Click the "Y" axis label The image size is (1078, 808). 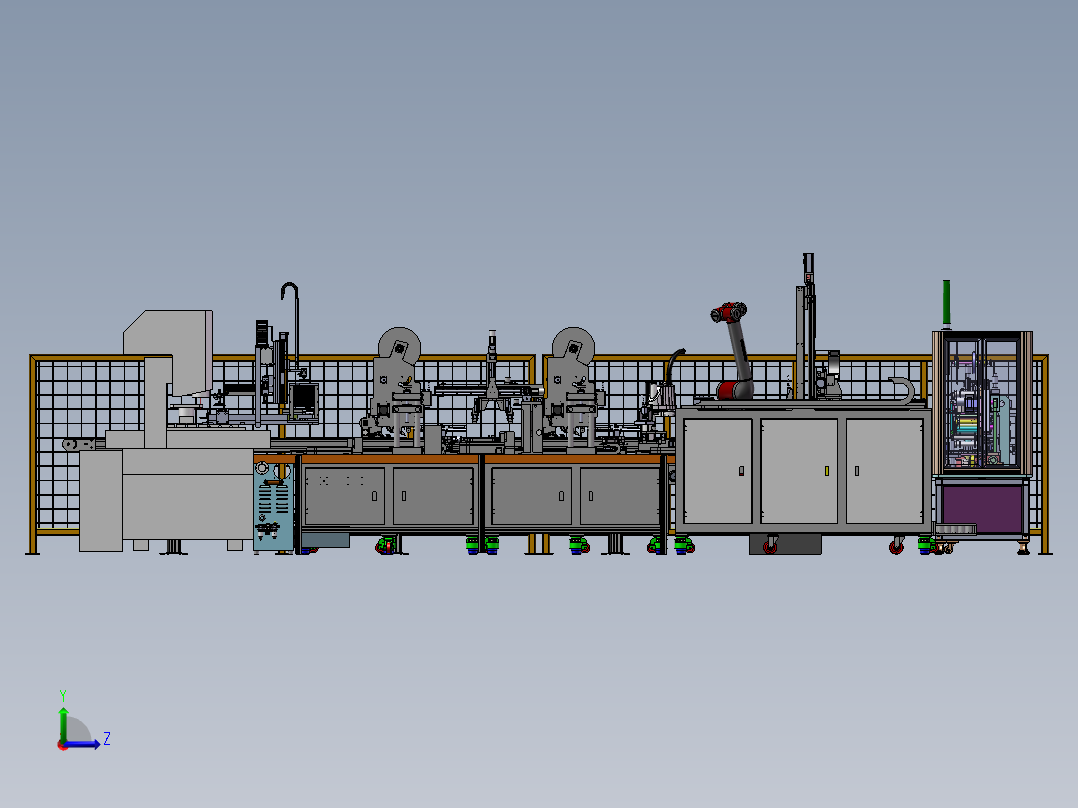[63, 695]
